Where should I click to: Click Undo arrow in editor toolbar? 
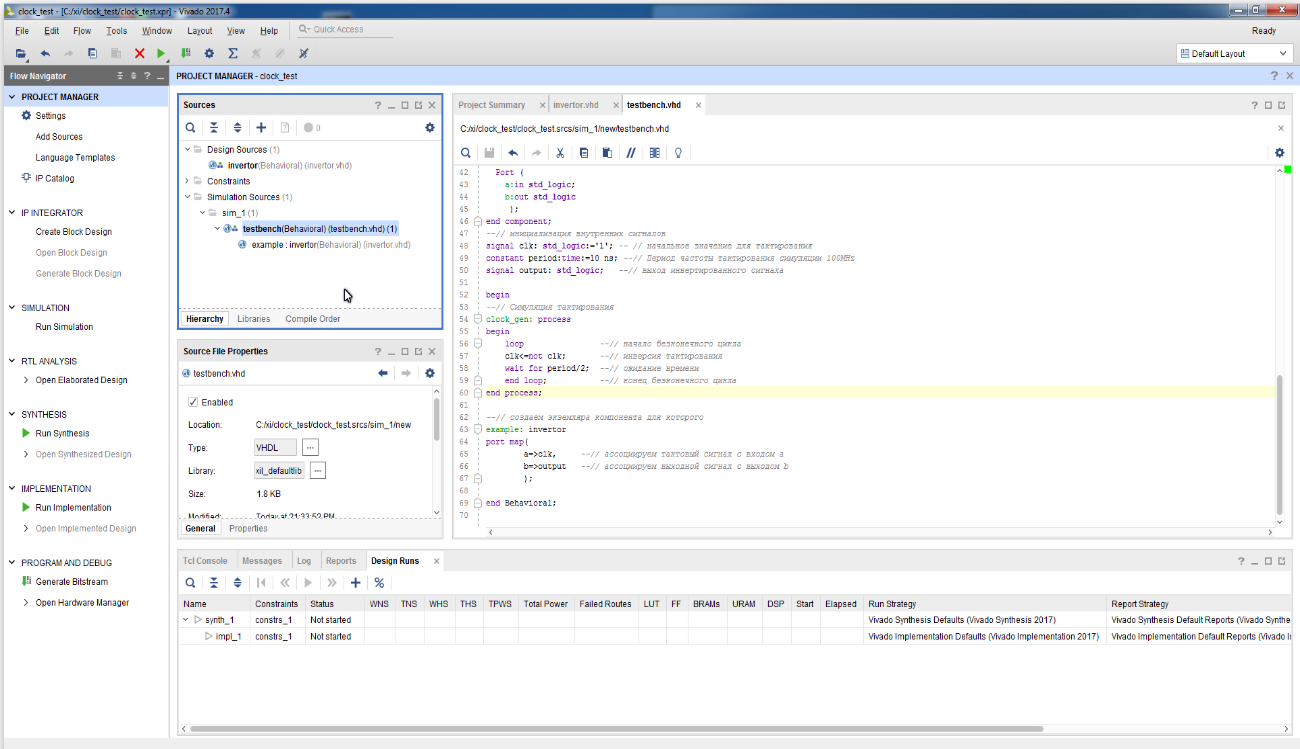513,153
